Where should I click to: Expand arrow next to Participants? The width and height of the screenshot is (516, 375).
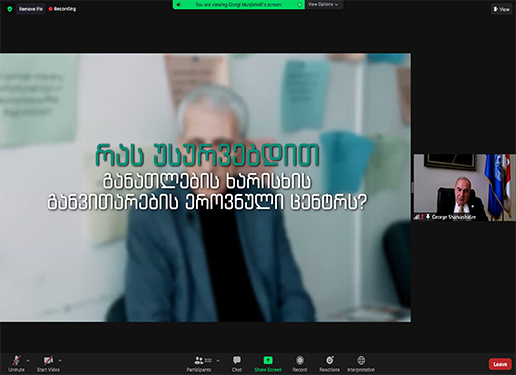pyautogui.click(x=218, y=360)
